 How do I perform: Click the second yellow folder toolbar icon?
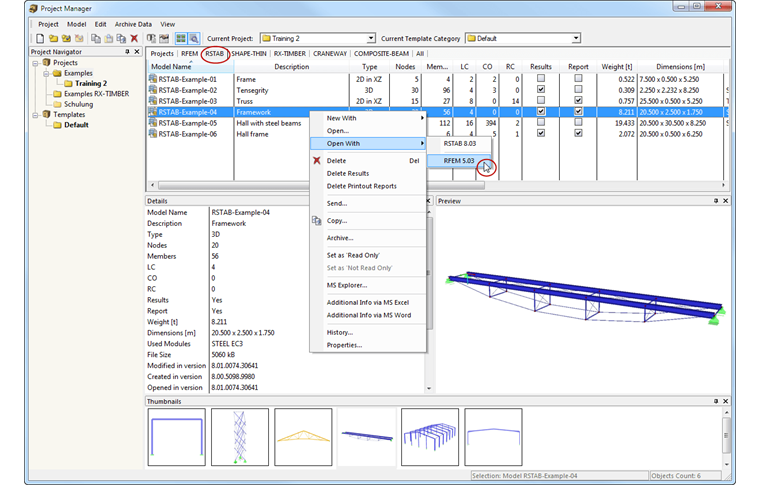(x=66, y=38)
